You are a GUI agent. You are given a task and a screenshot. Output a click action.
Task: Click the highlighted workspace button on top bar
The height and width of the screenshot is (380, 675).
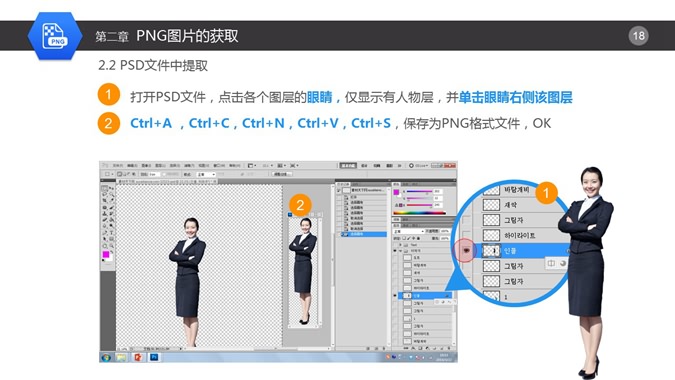point(348,166)
